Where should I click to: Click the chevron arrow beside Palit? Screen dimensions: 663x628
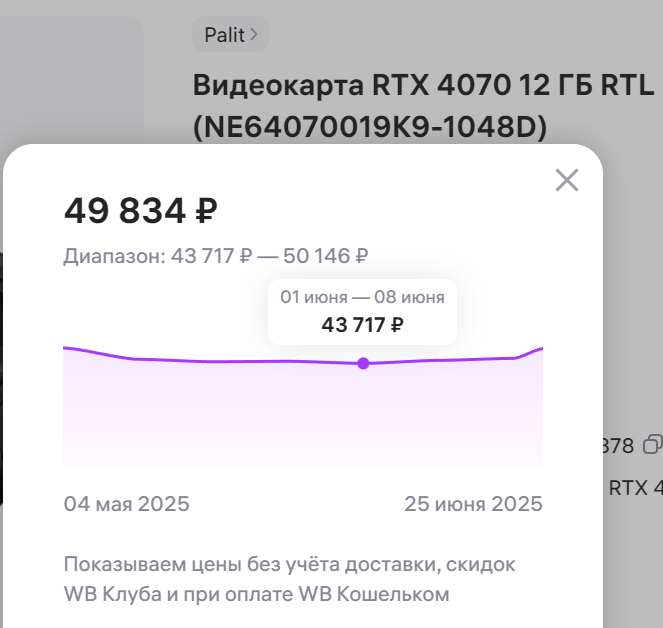click(254, 34)
